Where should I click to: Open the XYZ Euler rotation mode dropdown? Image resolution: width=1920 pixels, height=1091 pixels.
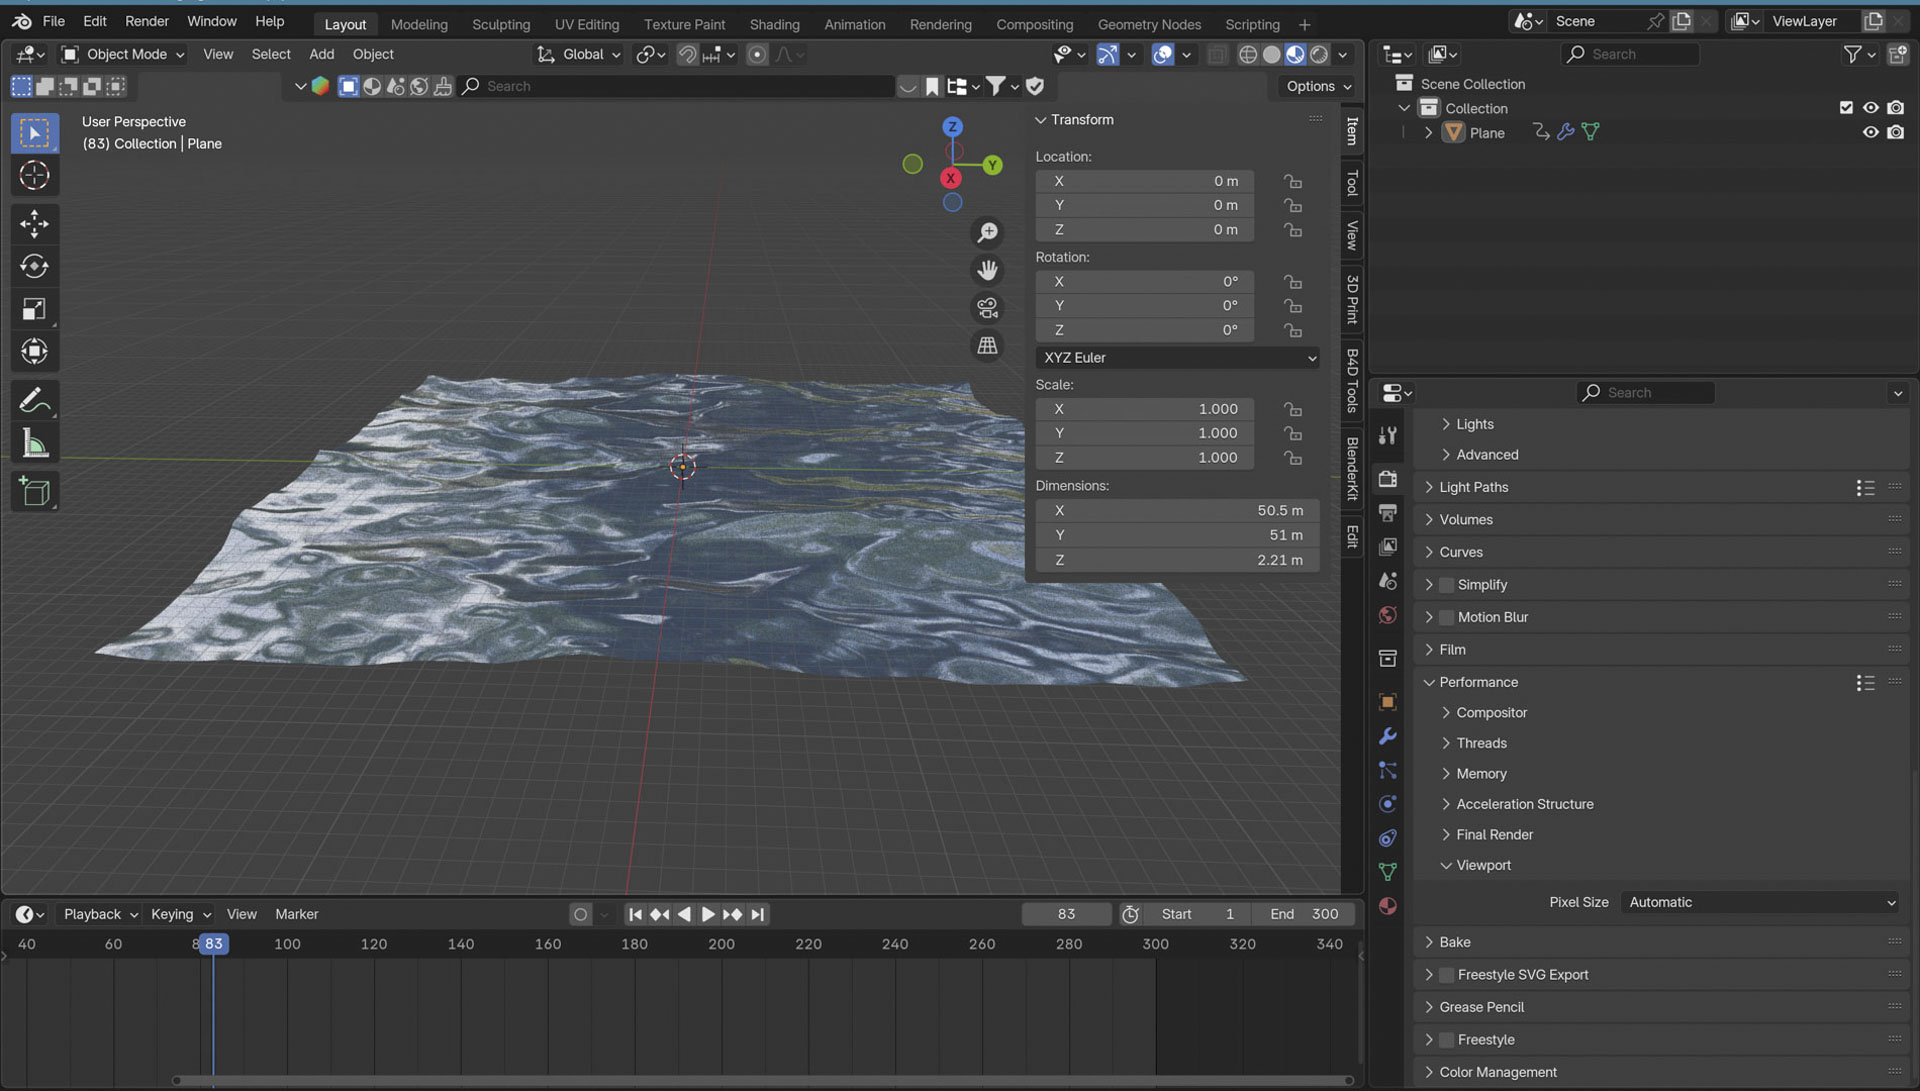[1177, 358]
